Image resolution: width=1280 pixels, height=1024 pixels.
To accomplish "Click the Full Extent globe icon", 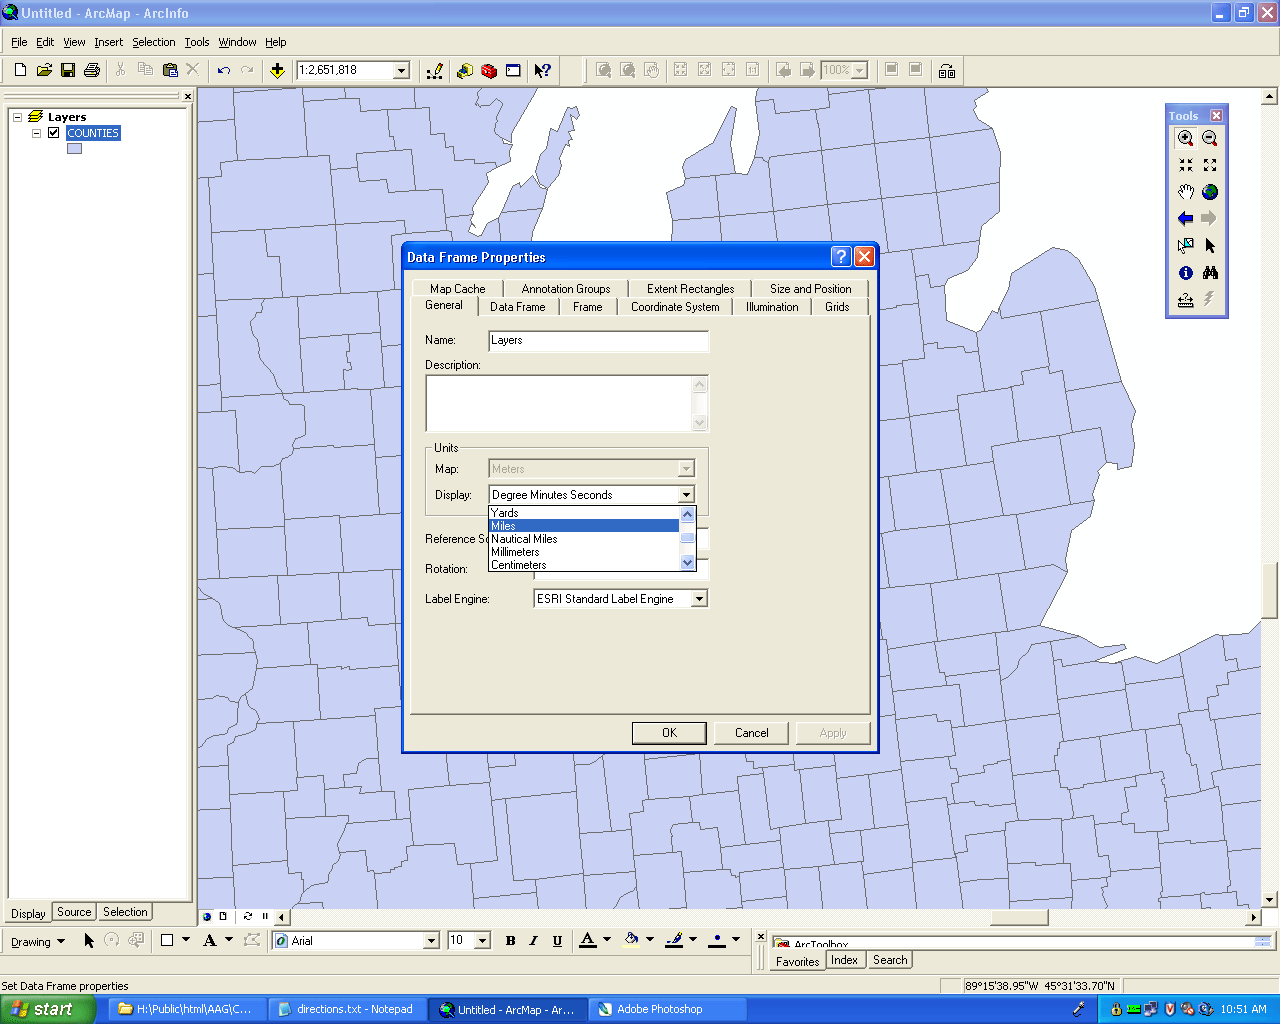I will [x=1210, y=192].
